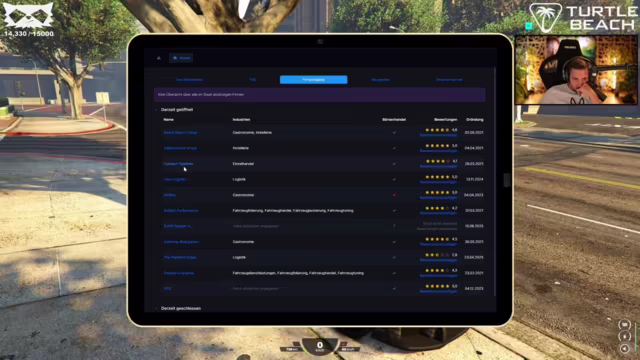The width and height of the screenshot is (640, 360).
Task: Click Börsenhandel checkmark in 13.11.2024 row
Action: click(x=394, y=179)
